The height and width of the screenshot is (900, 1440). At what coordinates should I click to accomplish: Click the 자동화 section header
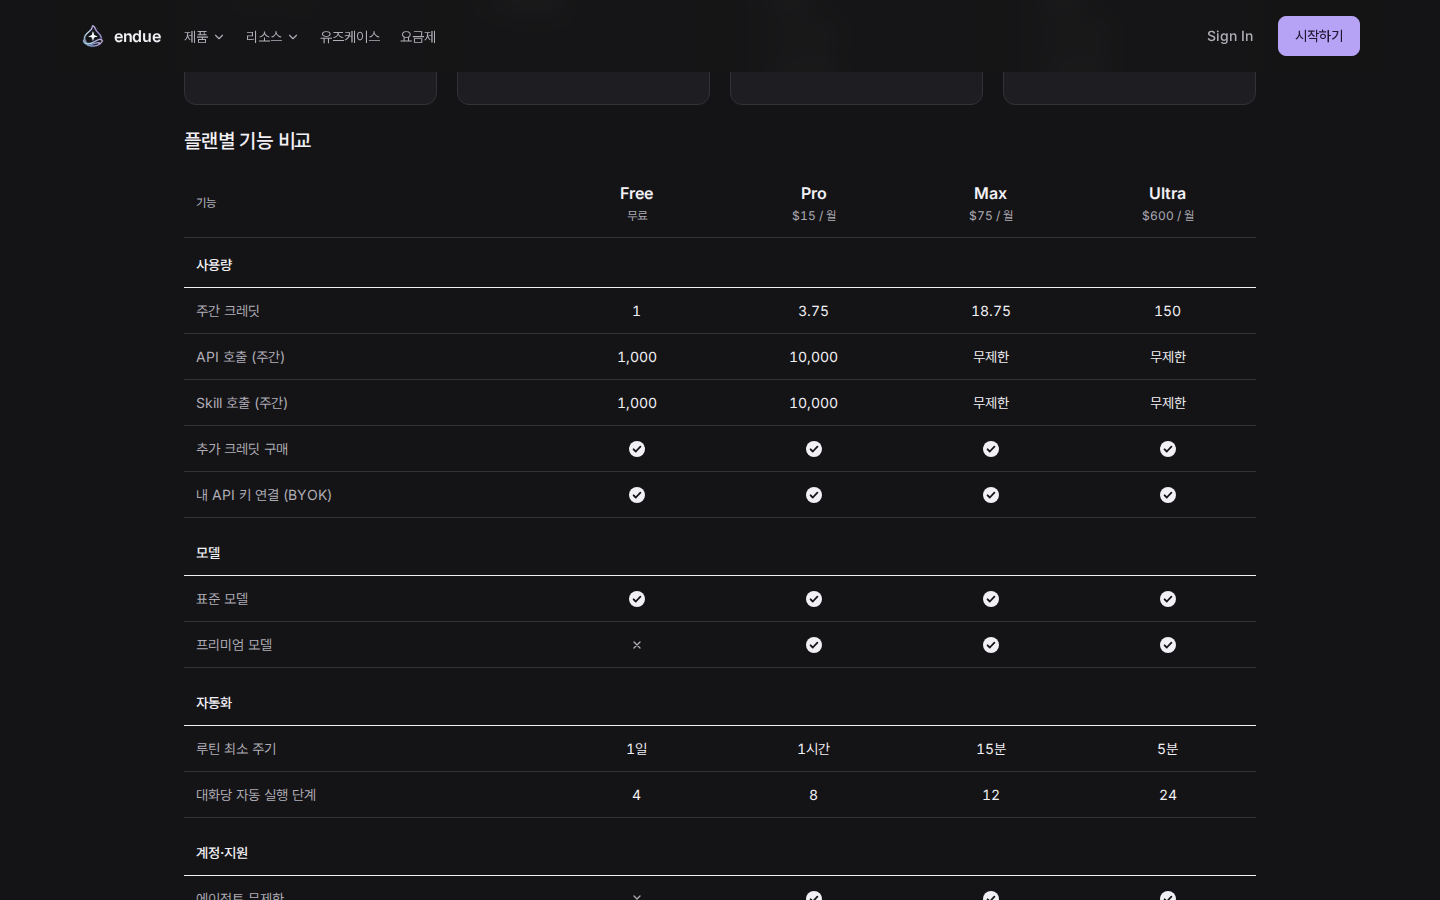click(x=214, y=703)
